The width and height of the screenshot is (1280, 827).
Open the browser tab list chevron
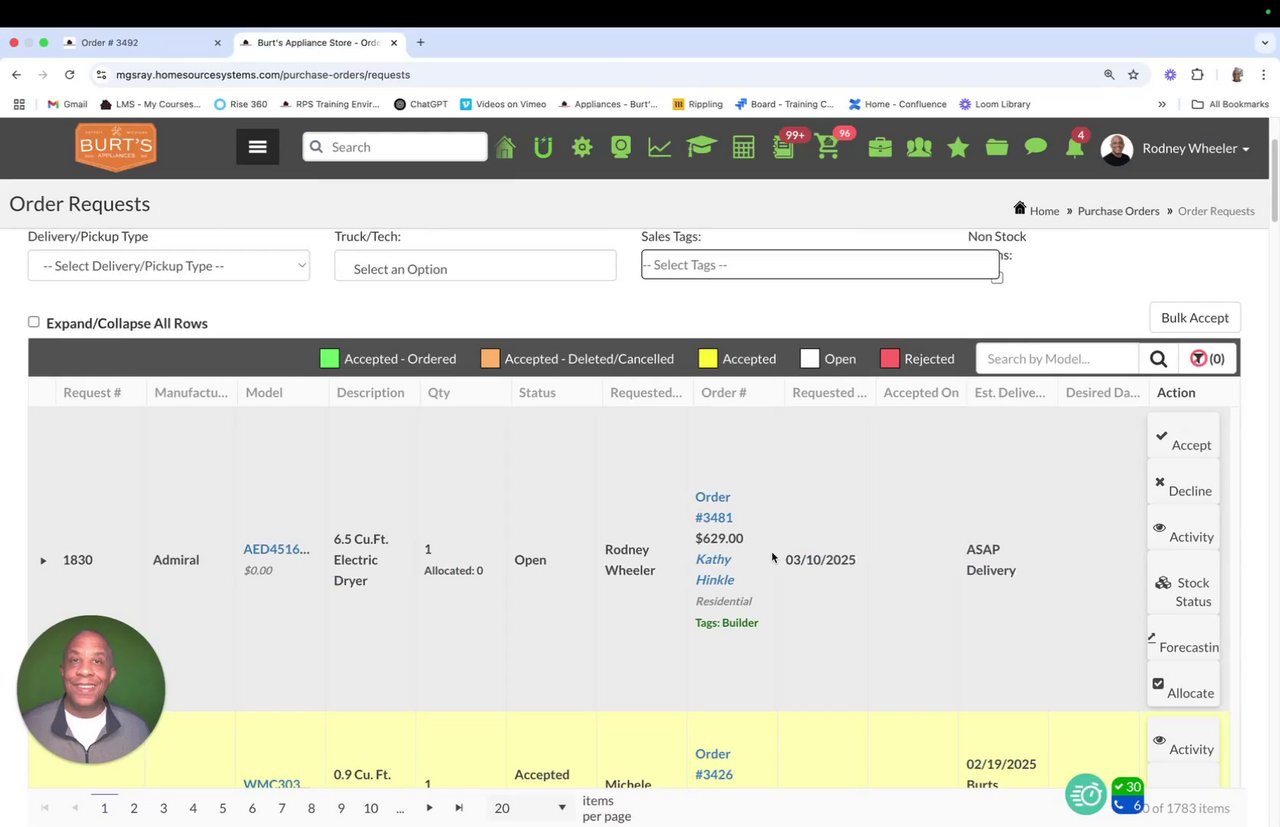pos(1265,43)
